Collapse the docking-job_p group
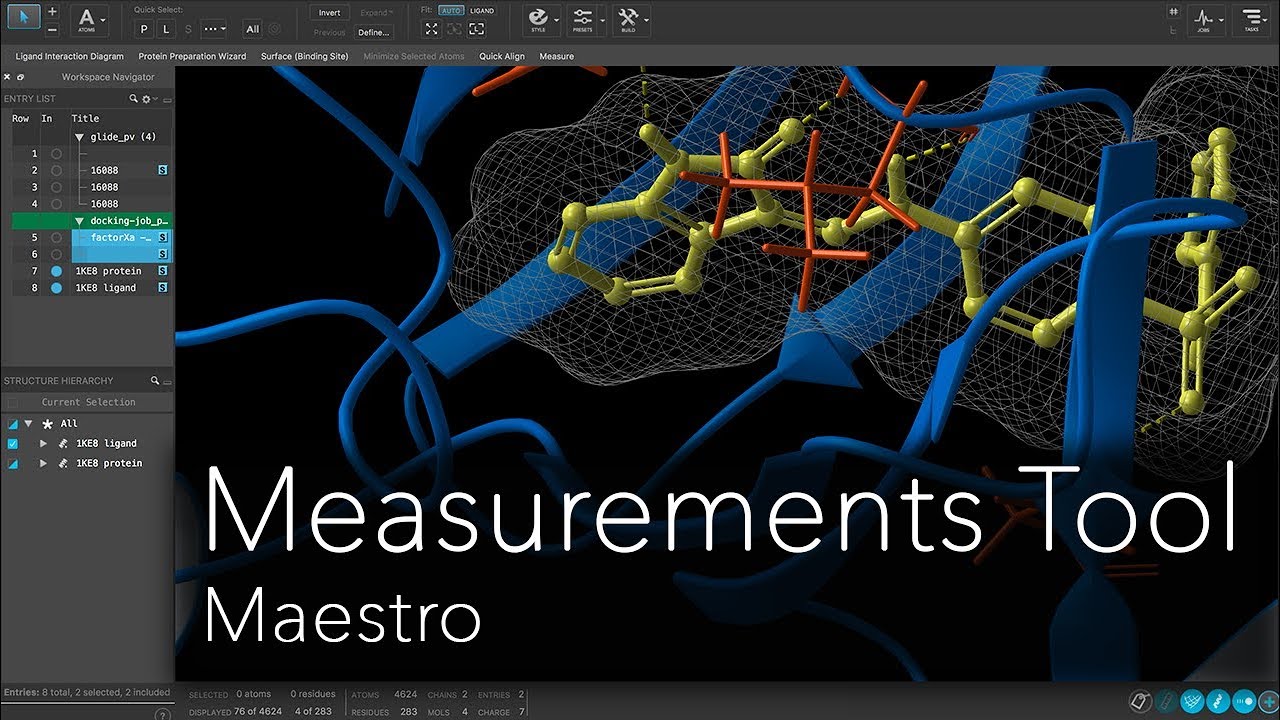1280x720 pixels. click(79, 220)
